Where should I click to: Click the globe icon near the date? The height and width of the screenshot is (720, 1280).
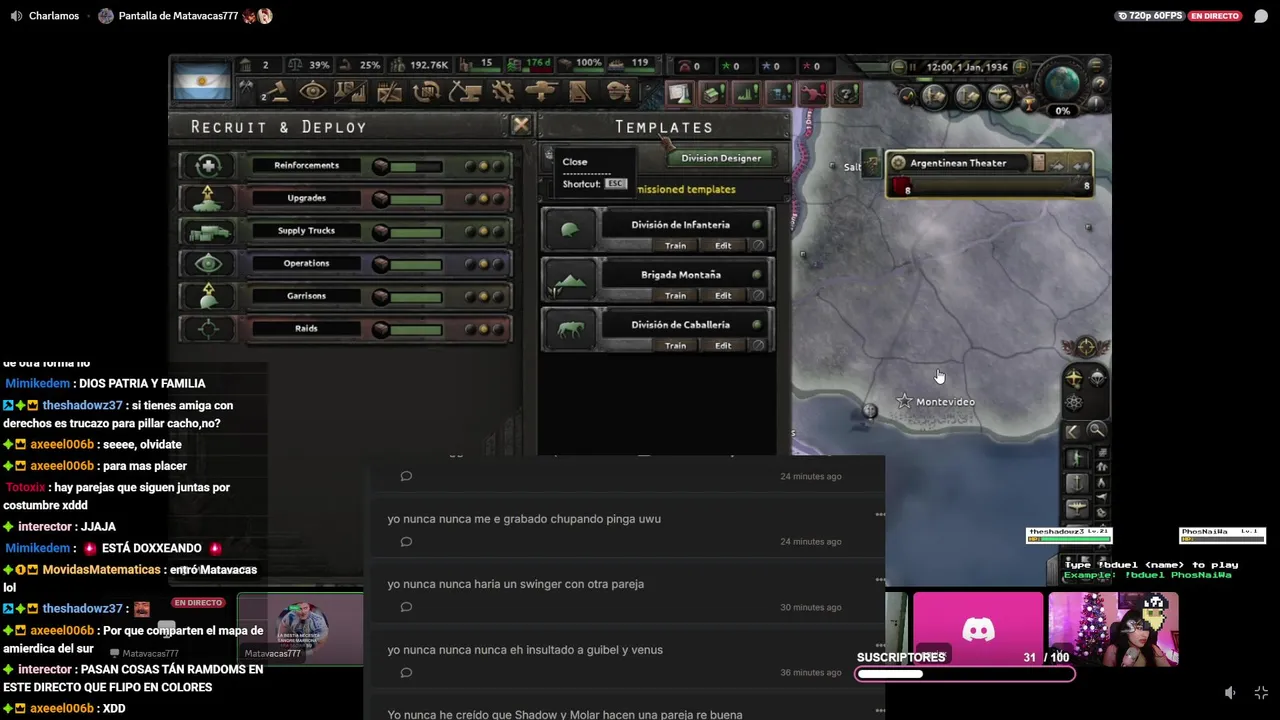coord(1062,82)
